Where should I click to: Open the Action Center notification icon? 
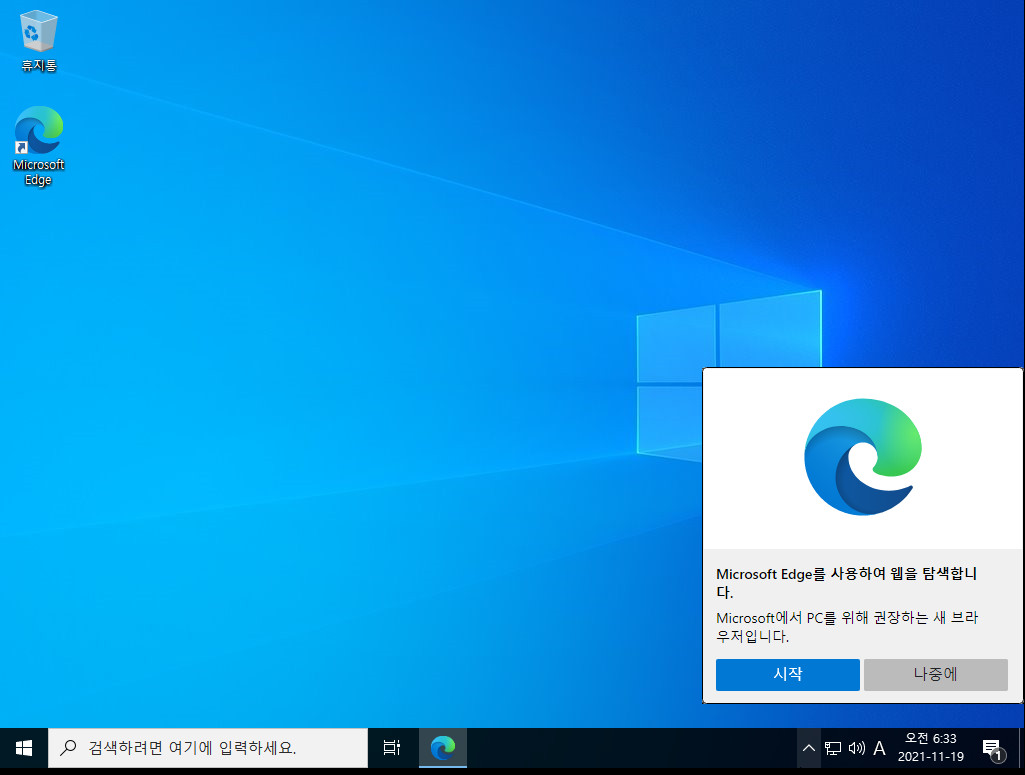click(992, 747)
